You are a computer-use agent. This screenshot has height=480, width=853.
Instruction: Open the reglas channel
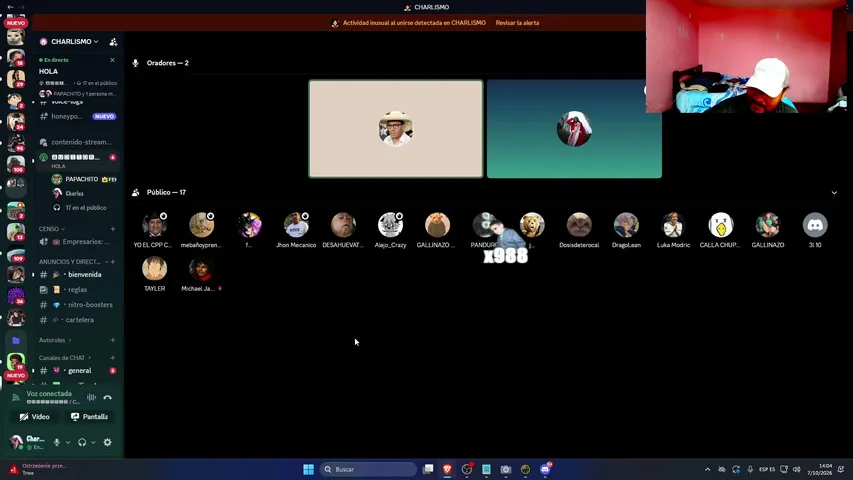tap(77, 290)
